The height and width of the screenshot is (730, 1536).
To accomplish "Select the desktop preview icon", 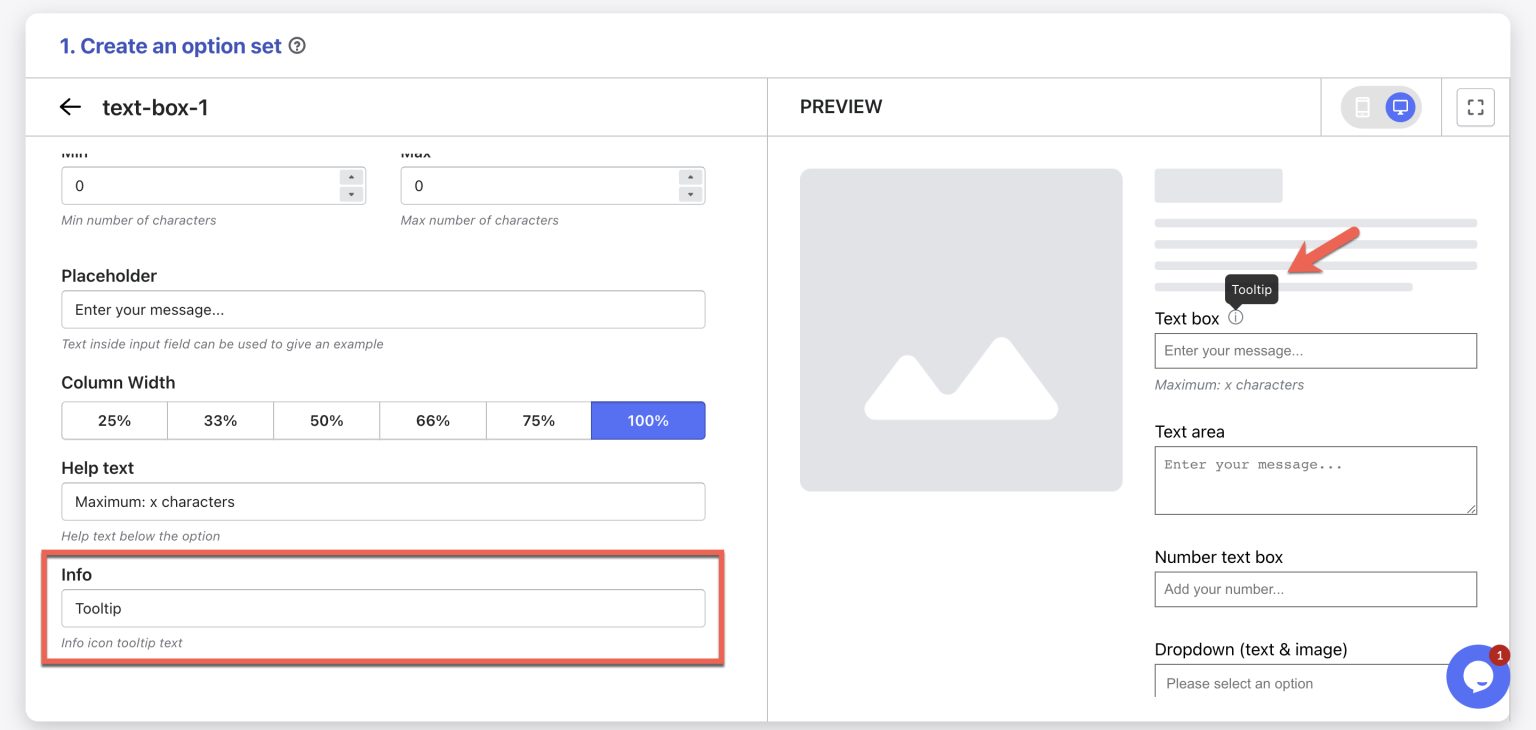I will pyautogui.click(x=1399, y=106).
